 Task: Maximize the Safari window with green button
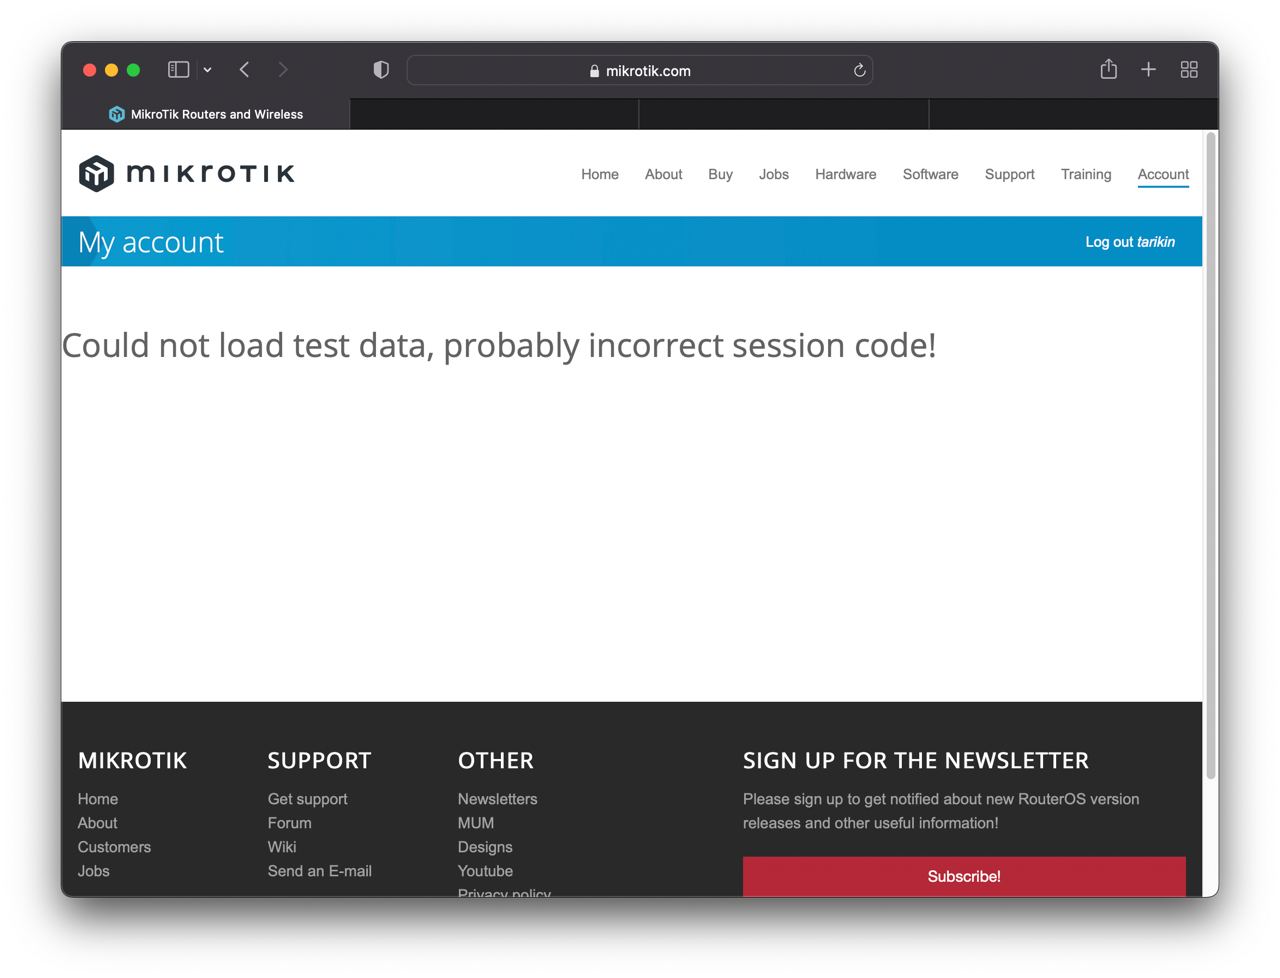click(133, 70)
